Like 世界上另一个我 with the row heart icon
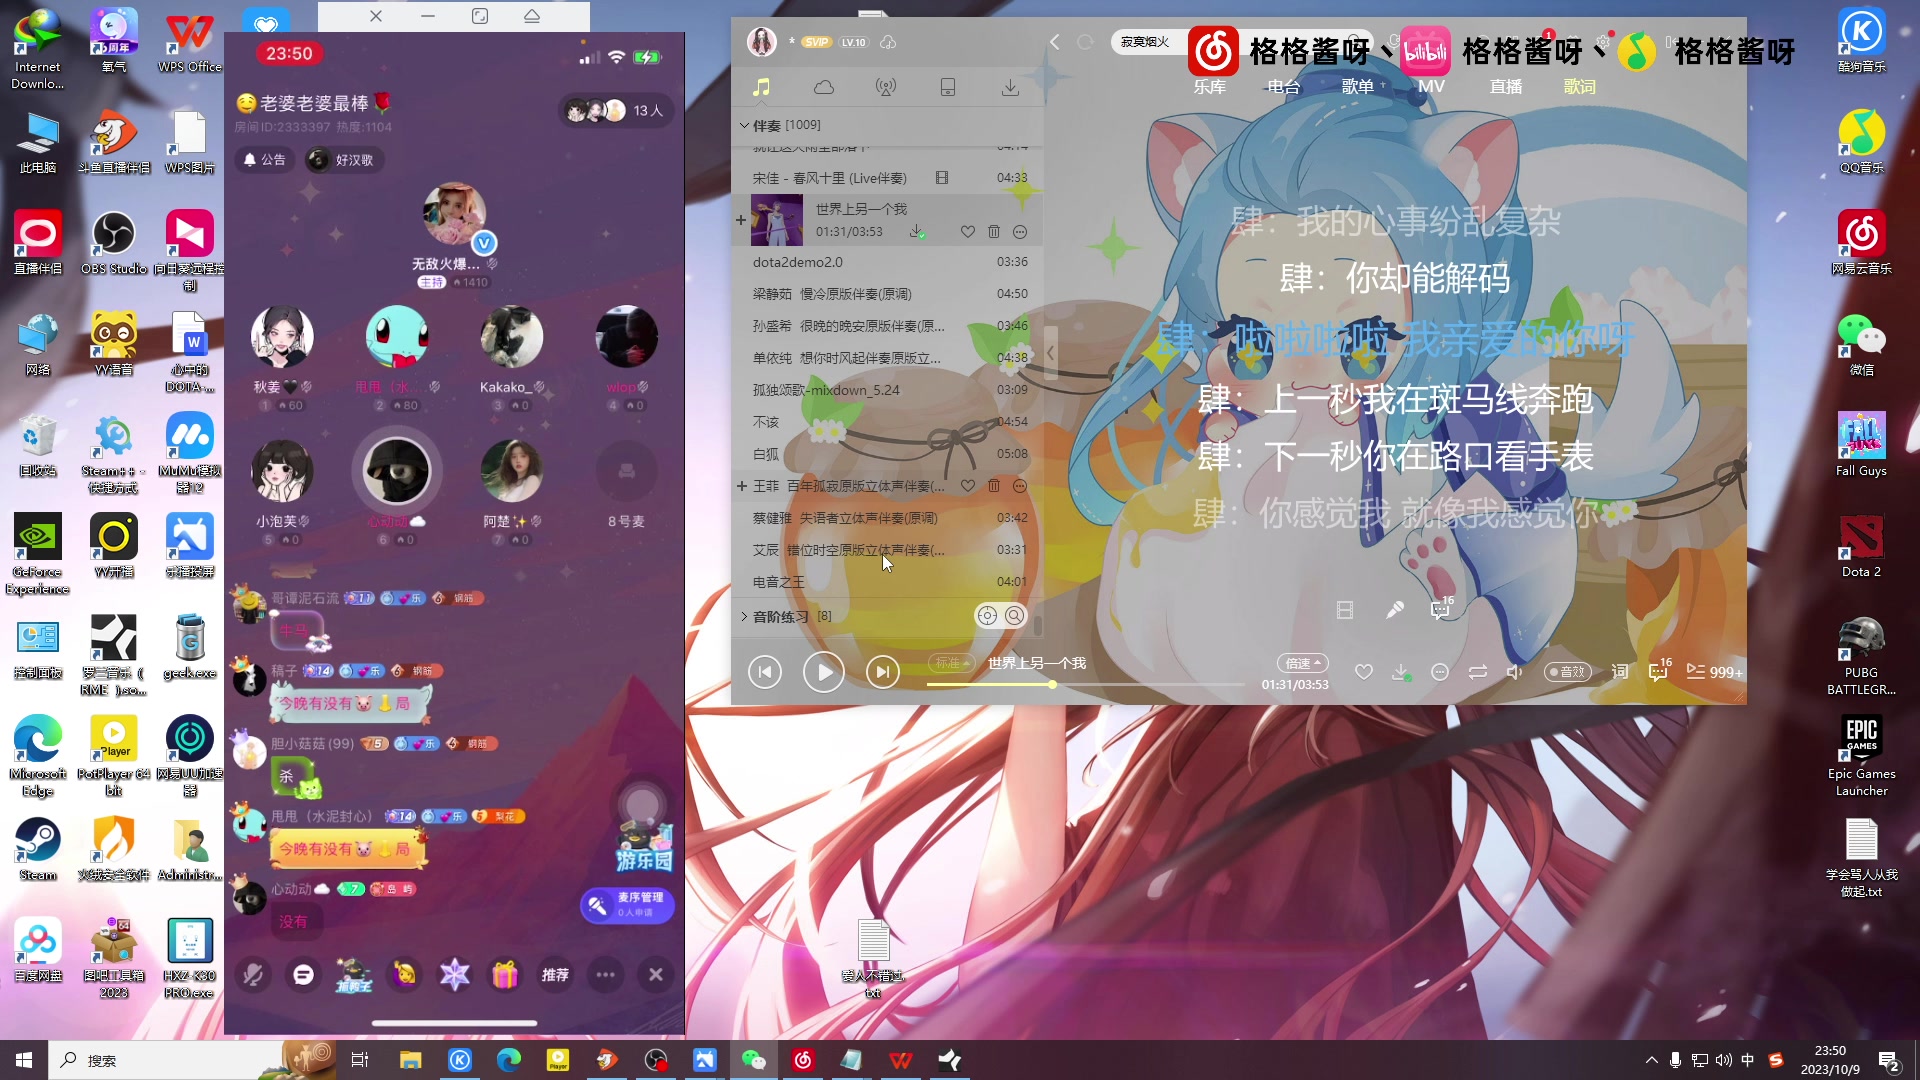This screenshot has height=1080, width=1920. tap(967, 232)
